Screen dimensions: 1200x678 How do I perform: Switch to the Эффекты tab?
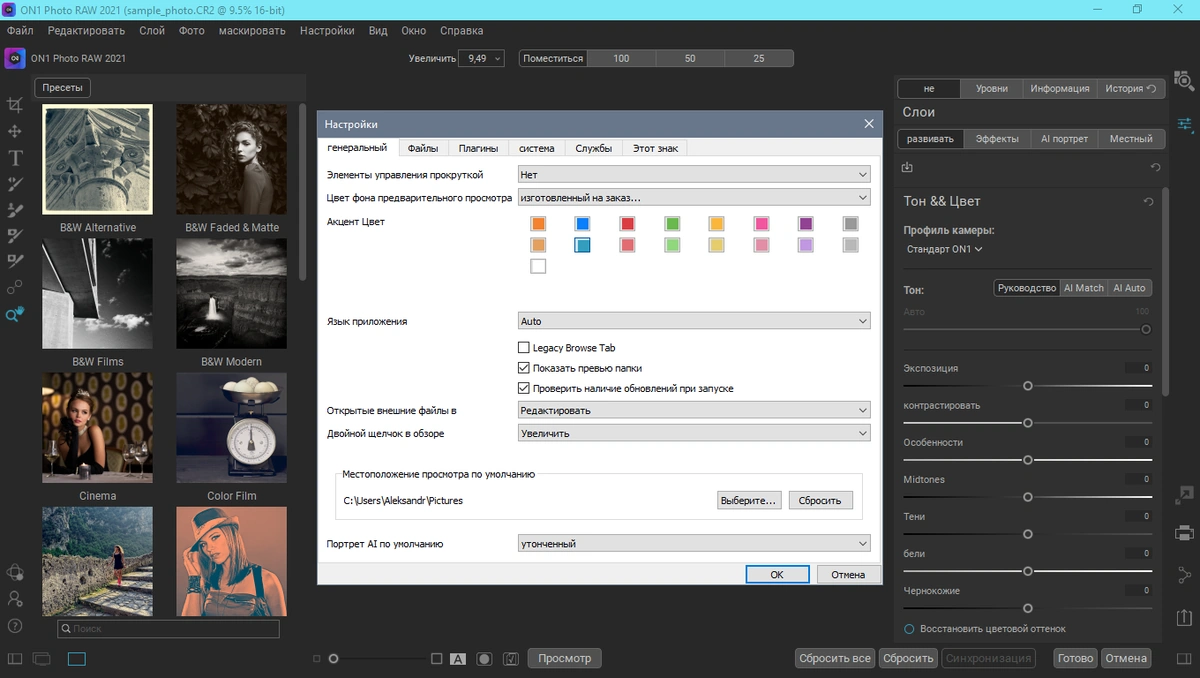pyautogui.click(x=997, y=139)
